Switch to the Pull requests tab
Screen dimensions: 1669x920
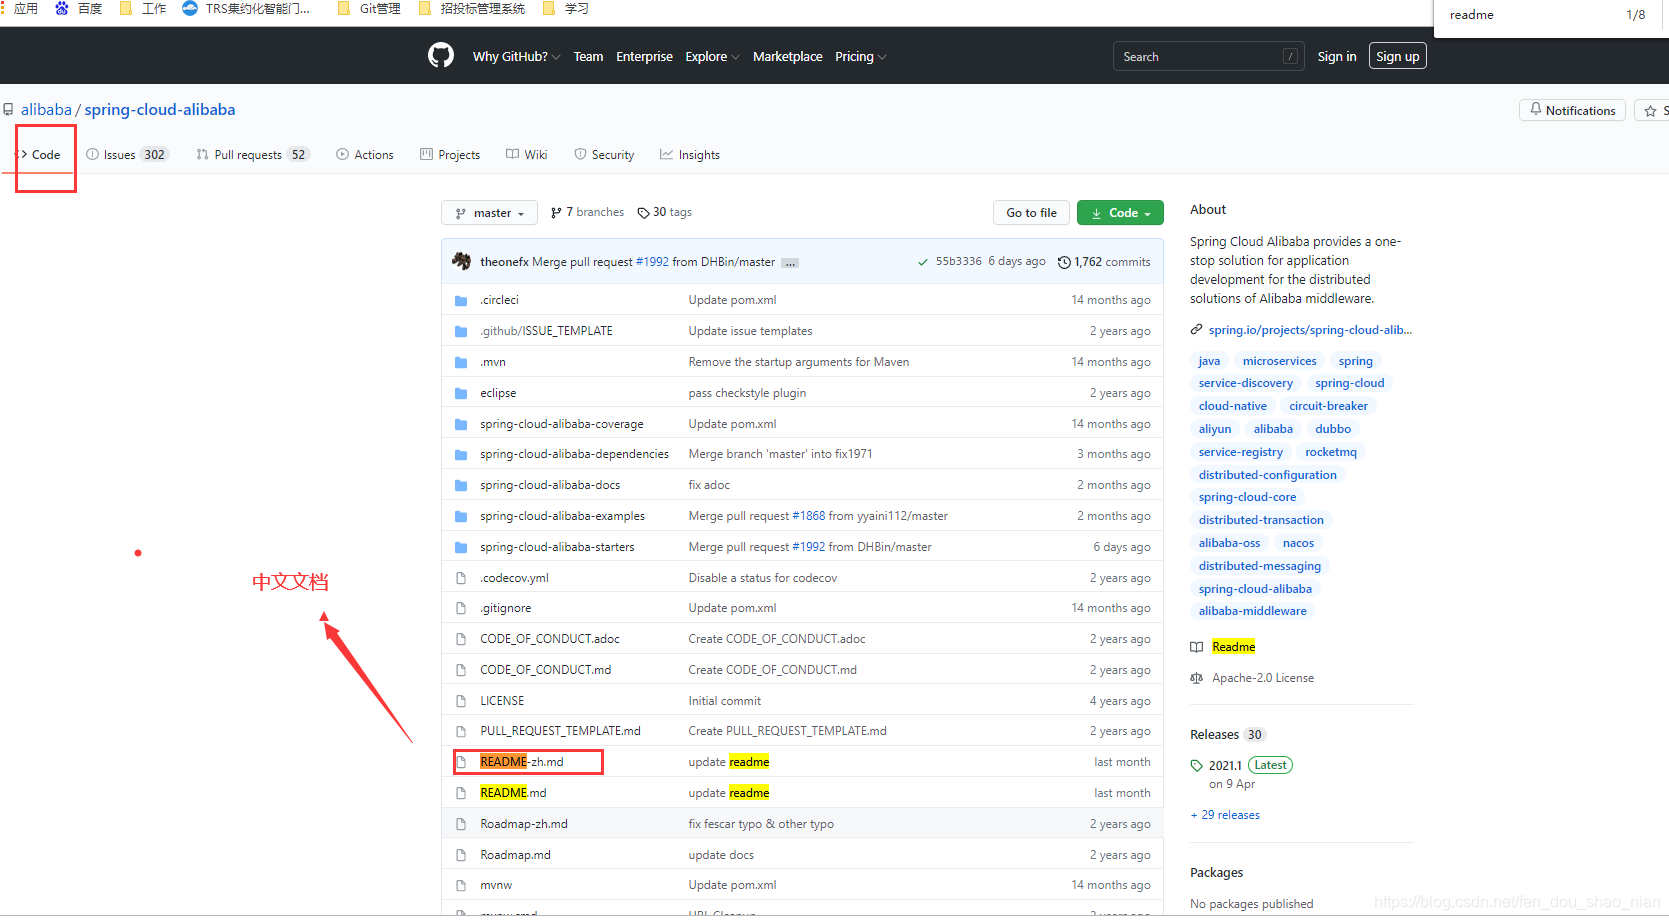tap(253, 155)
